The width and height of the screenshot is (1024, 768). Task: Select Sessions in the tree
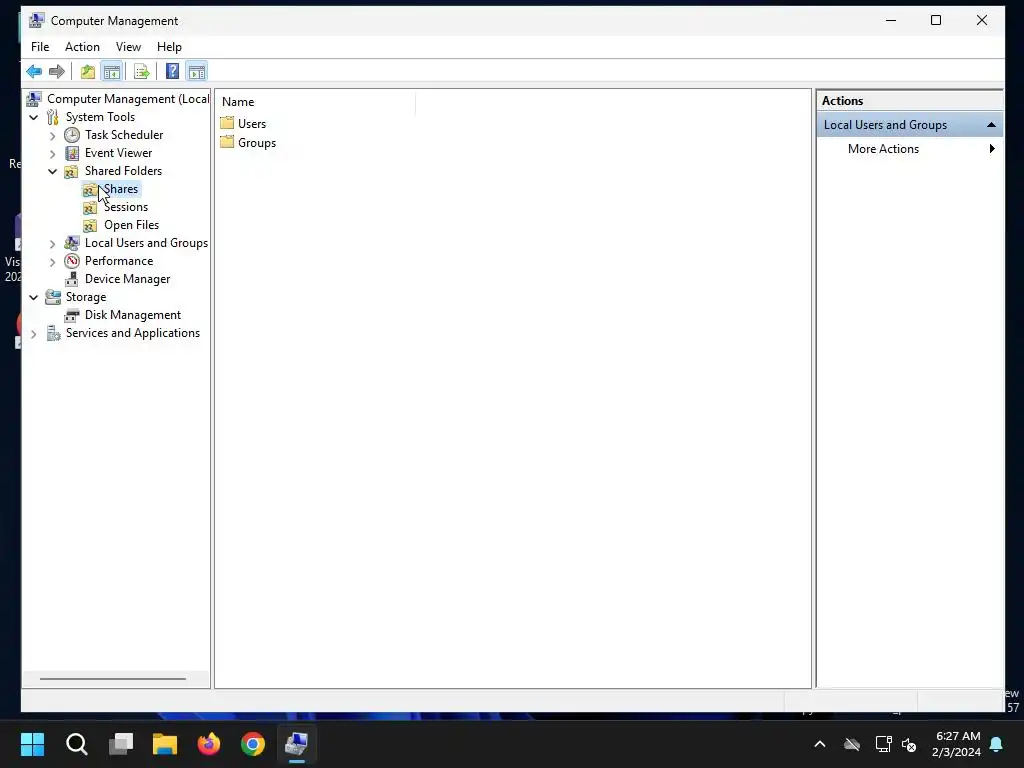(x=126, y=207)
